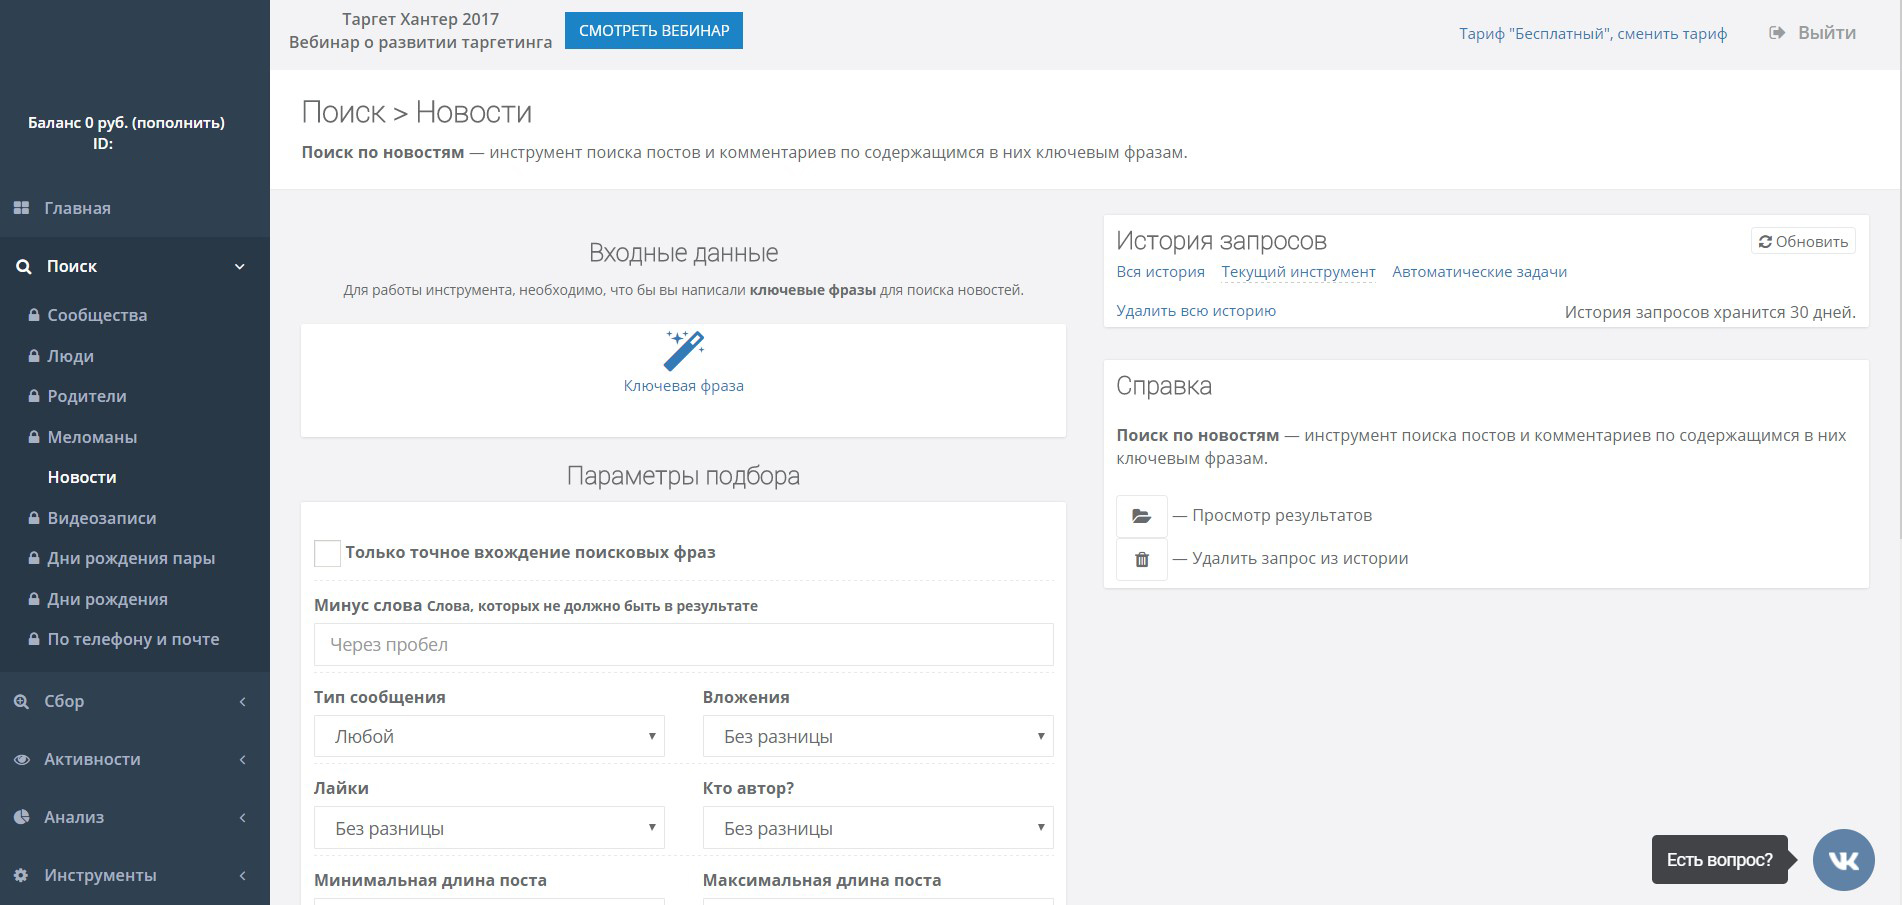Click the folder Просмотр результатов icon

click(1141, 516)
